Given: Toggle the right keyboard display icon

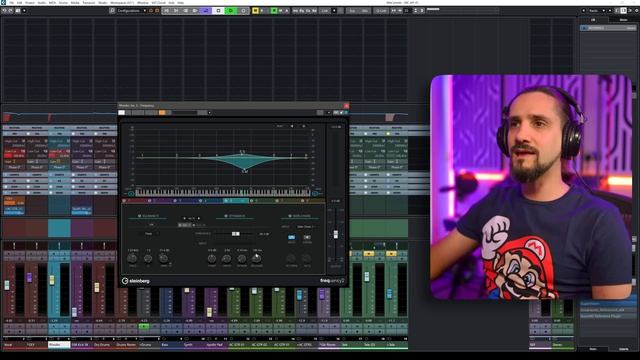Looking at the screenshot, I should [x=315, y=193].
